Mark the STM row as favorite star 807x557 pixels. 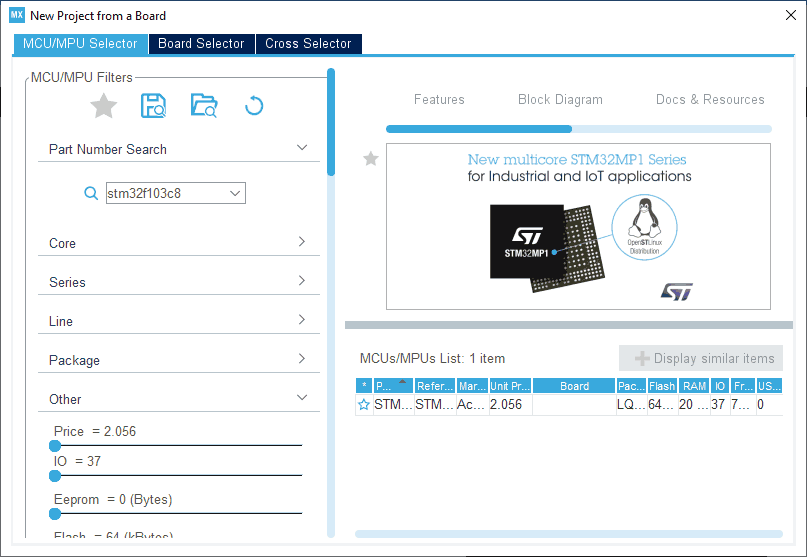coord(364,405)
